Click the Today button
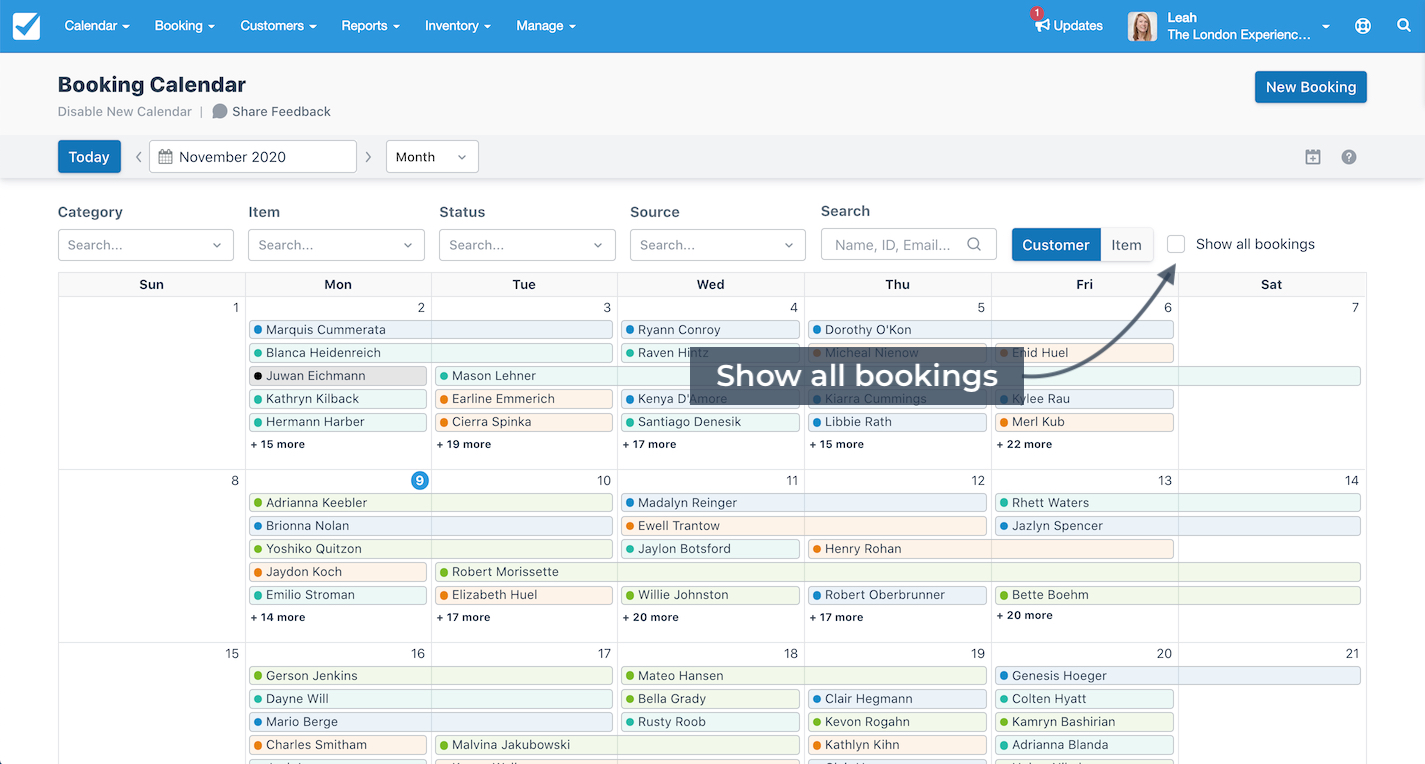 pyautogui.click(x=89, y=157)
